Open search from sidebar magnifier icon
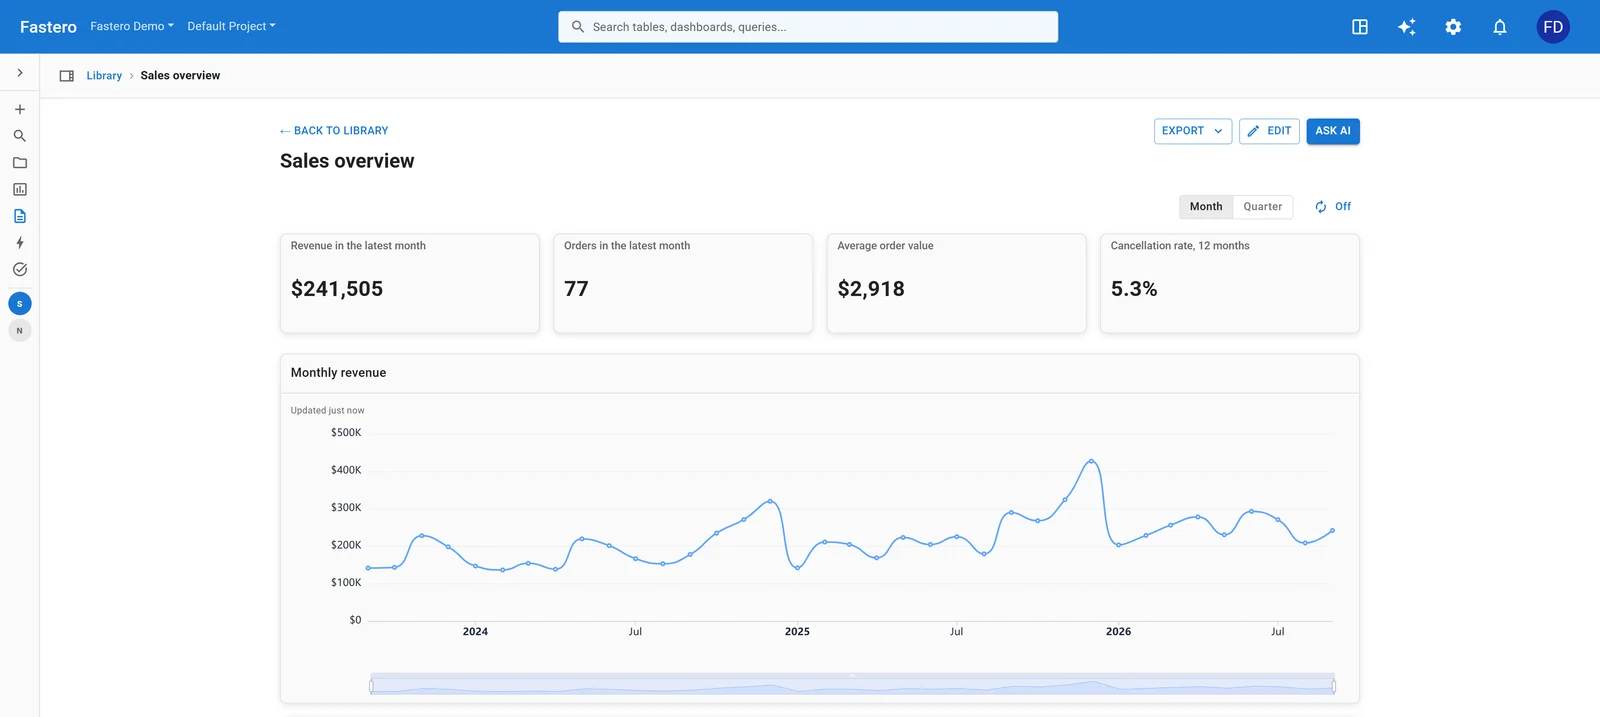 (x=19, y=136)
